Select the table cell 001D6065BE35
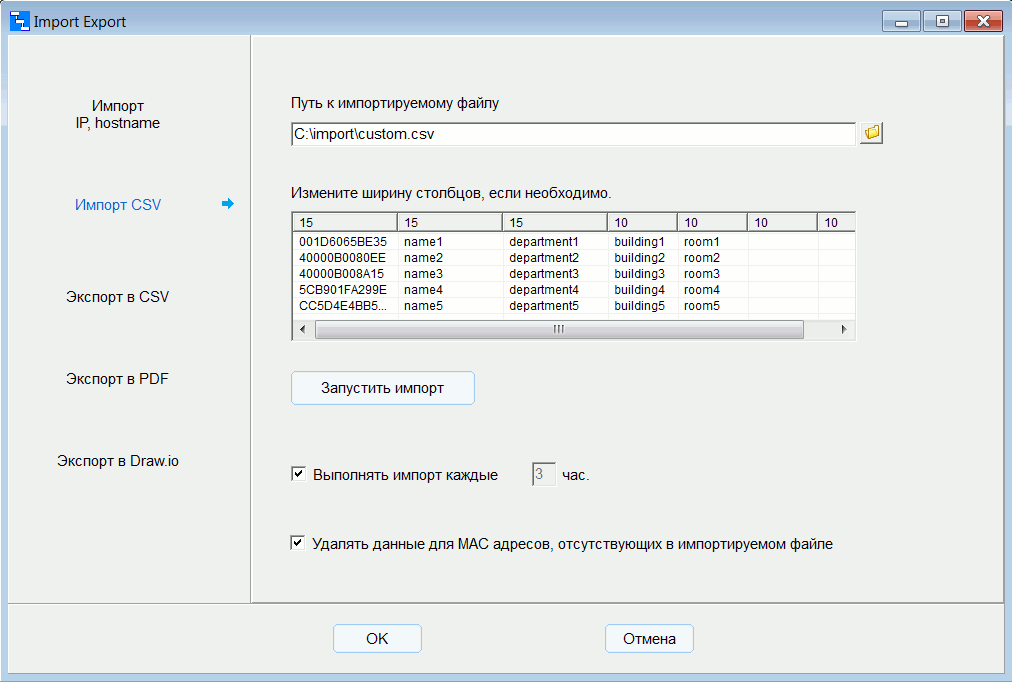 click(343, 242)
